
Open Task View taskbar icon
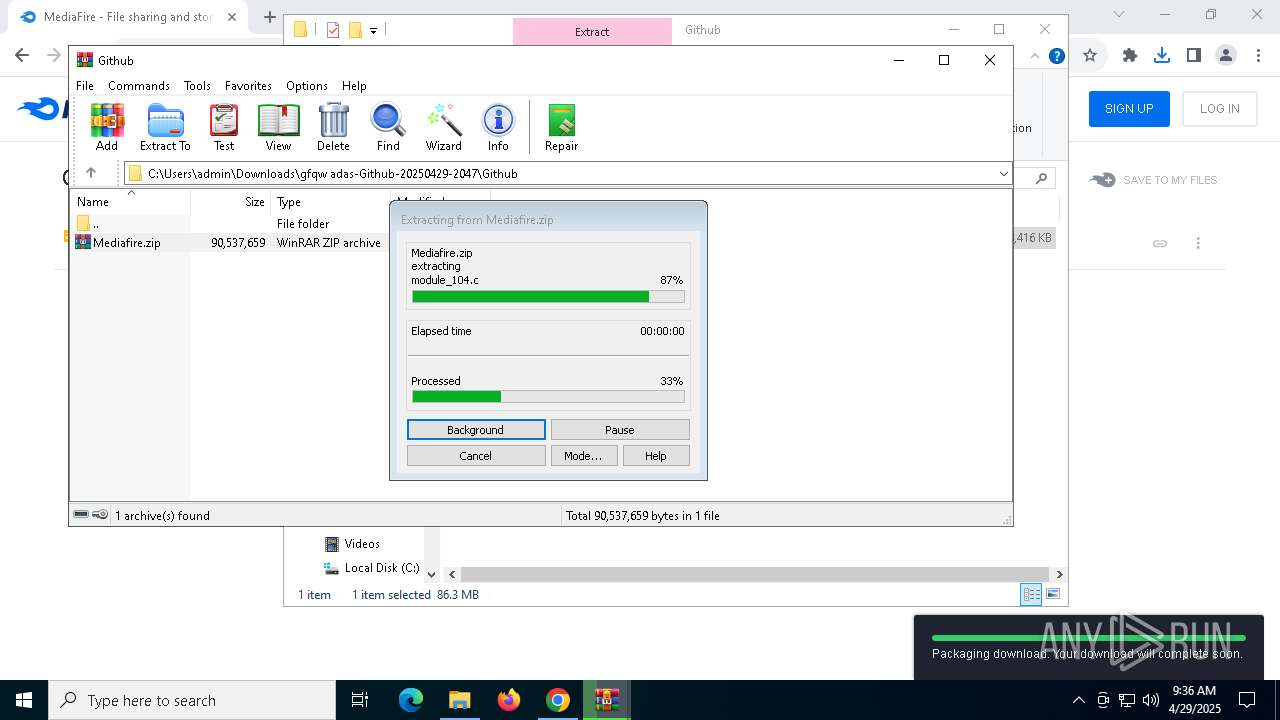point(360,700)
